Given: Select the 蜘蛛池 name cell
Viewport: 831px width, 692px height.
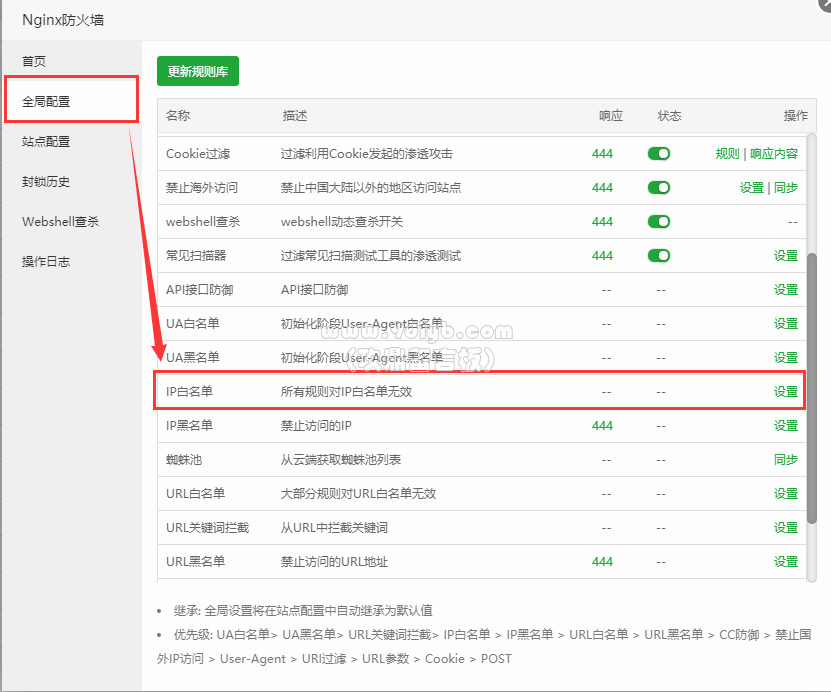Looking at the screenshot, I should 184,459.
